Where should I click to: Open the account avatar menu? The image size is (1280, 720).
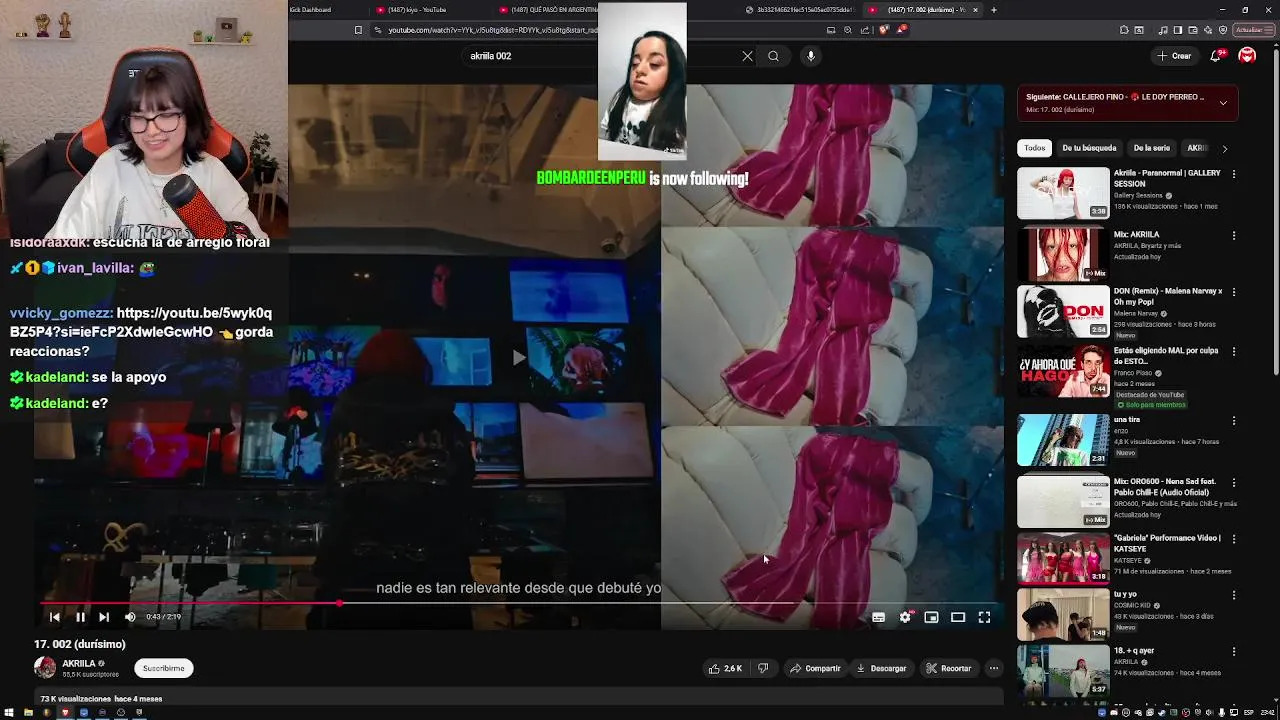pyautogui.click(x=1247, y=56)
